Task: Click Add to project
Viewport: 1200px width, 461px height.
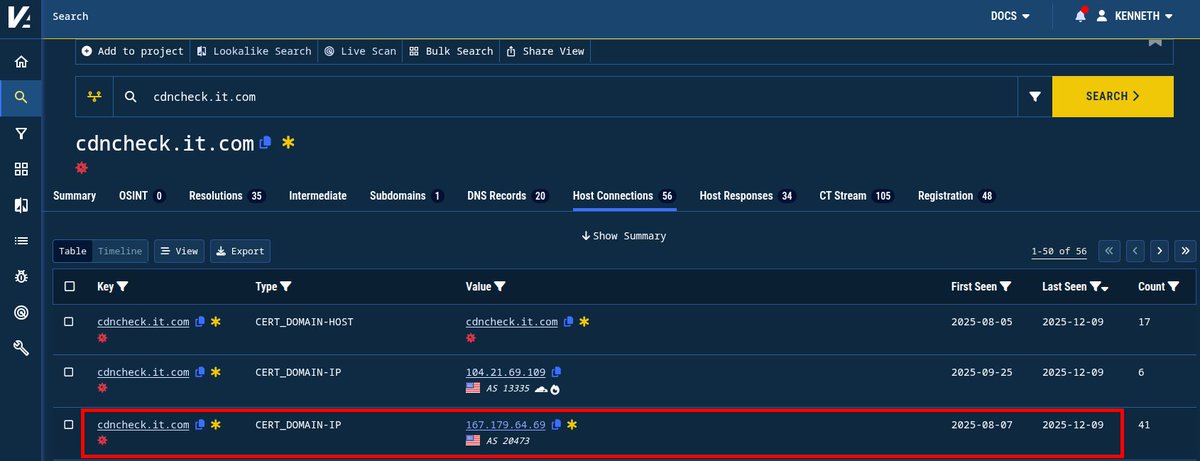Action: [133, 51]
